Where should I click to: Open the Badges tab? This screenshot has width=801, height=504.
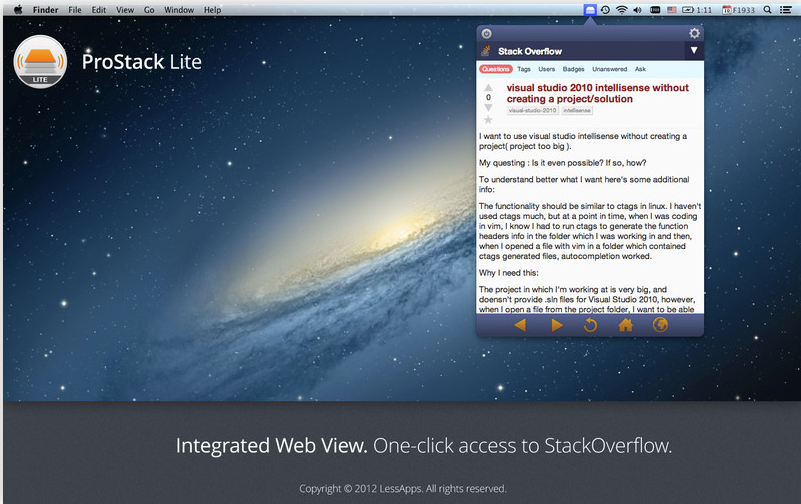point(573,69)
